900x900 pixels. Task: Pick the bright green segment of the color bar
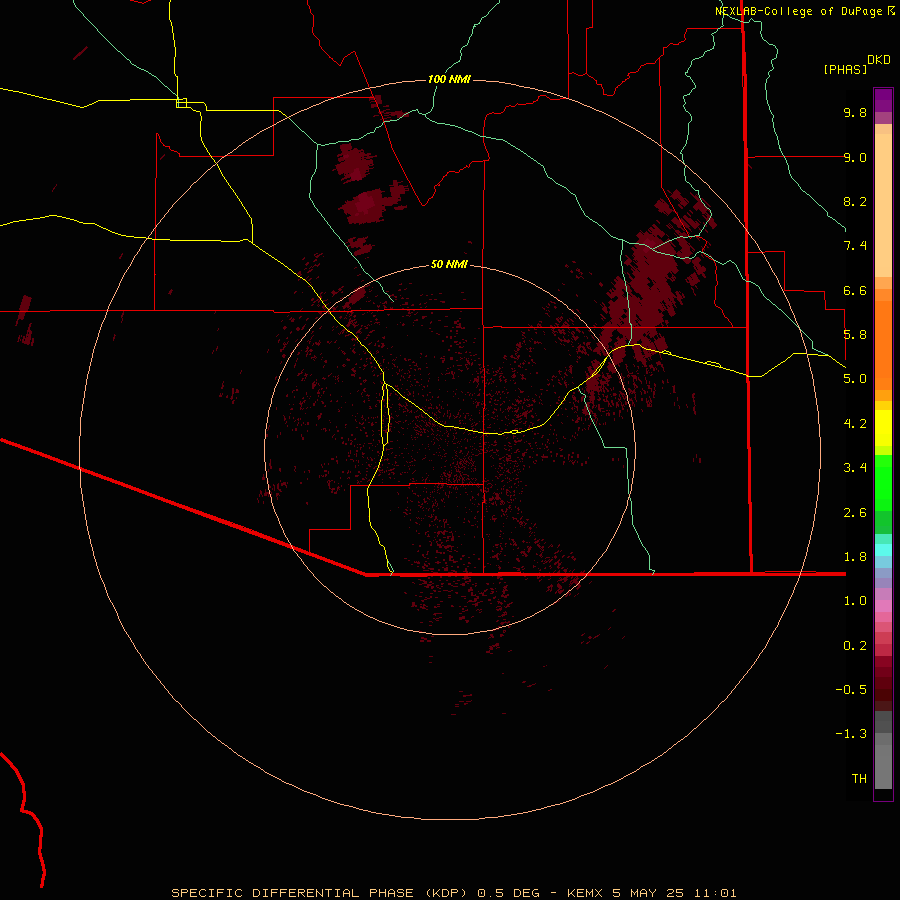coord(883,482)
